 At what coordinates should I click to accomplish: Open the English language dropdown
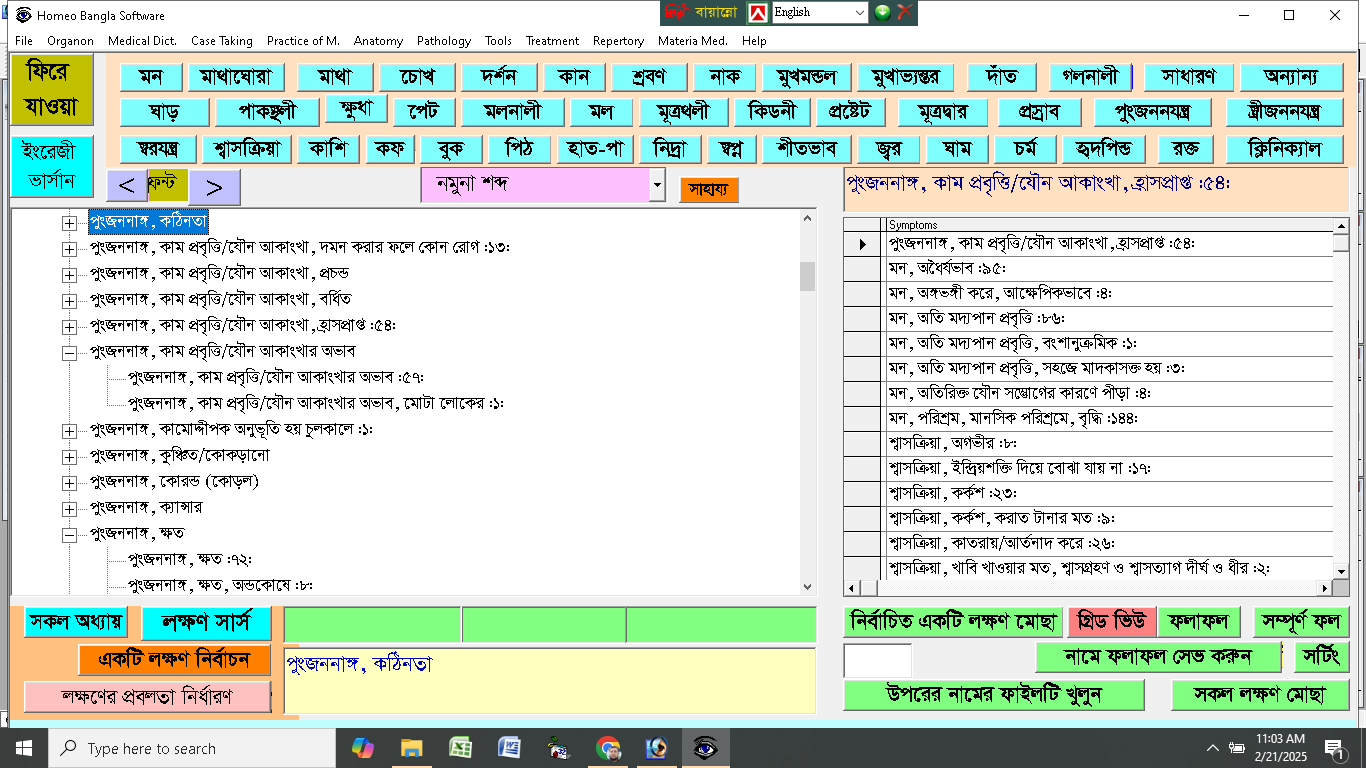tap(858, 13)
